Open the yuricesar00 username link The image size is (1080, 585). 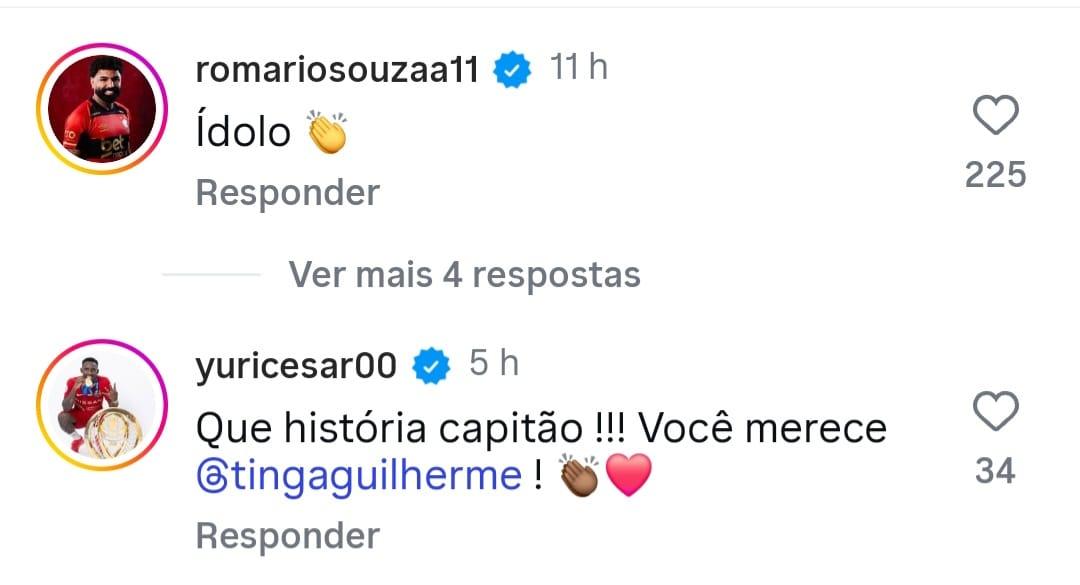click(297, 366)
